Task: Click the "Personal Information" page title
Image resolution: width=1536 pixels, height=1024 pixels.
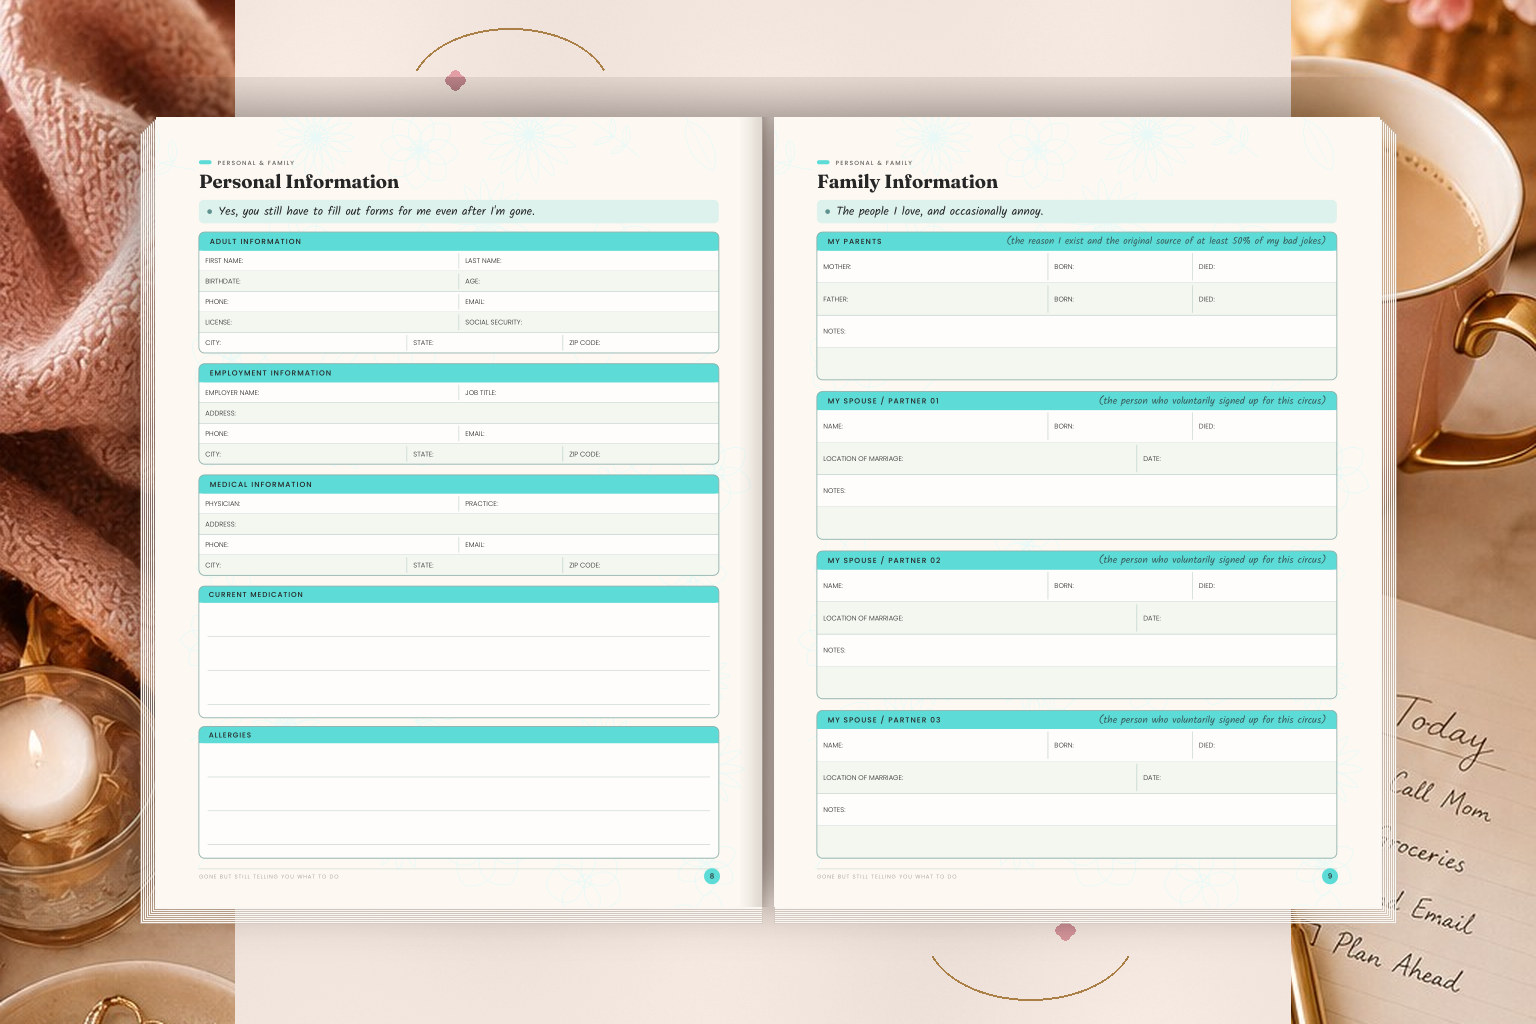Action: click(299, 182)
